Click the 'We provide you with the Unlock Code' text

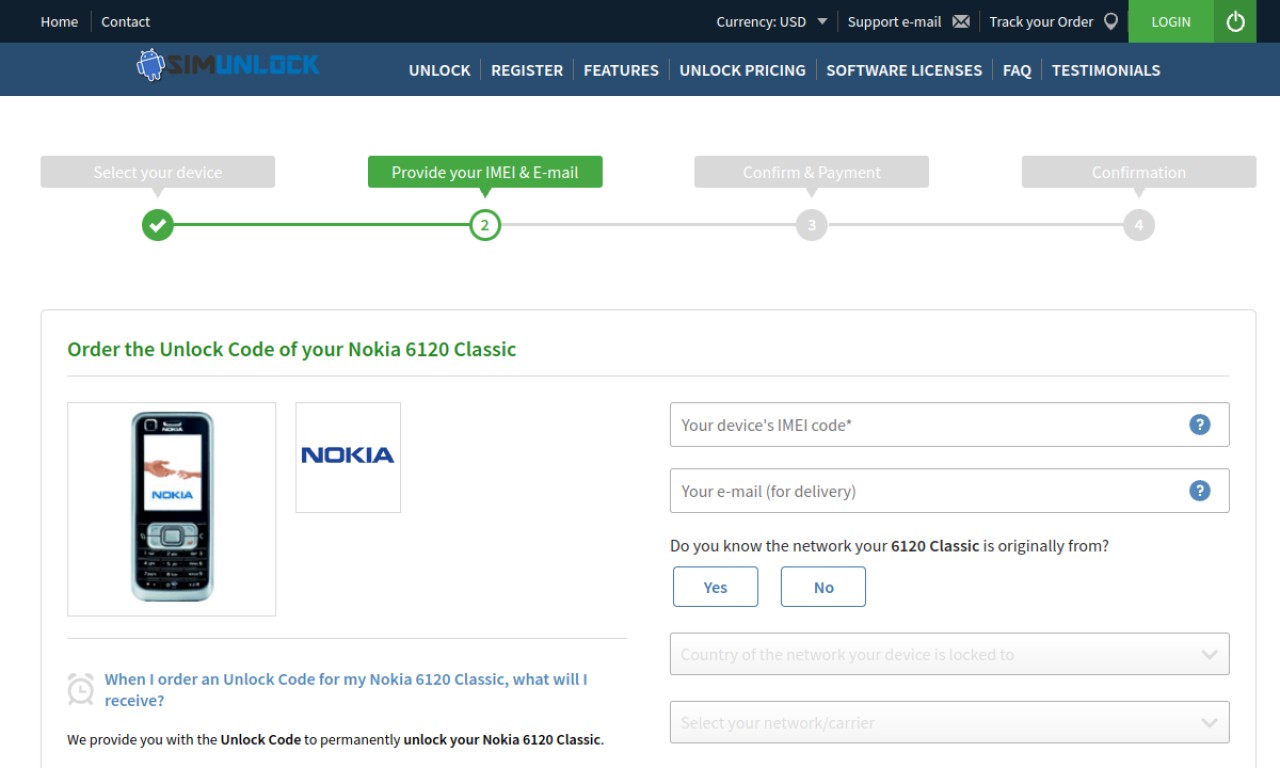pyautogui.click(x=336, y=740)
